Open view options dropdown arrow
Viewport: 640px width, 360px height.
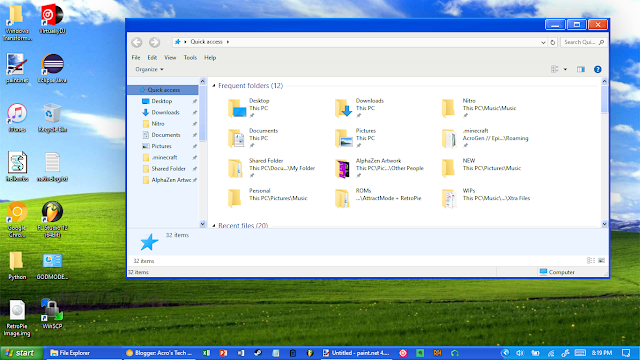tap(565, 69)
